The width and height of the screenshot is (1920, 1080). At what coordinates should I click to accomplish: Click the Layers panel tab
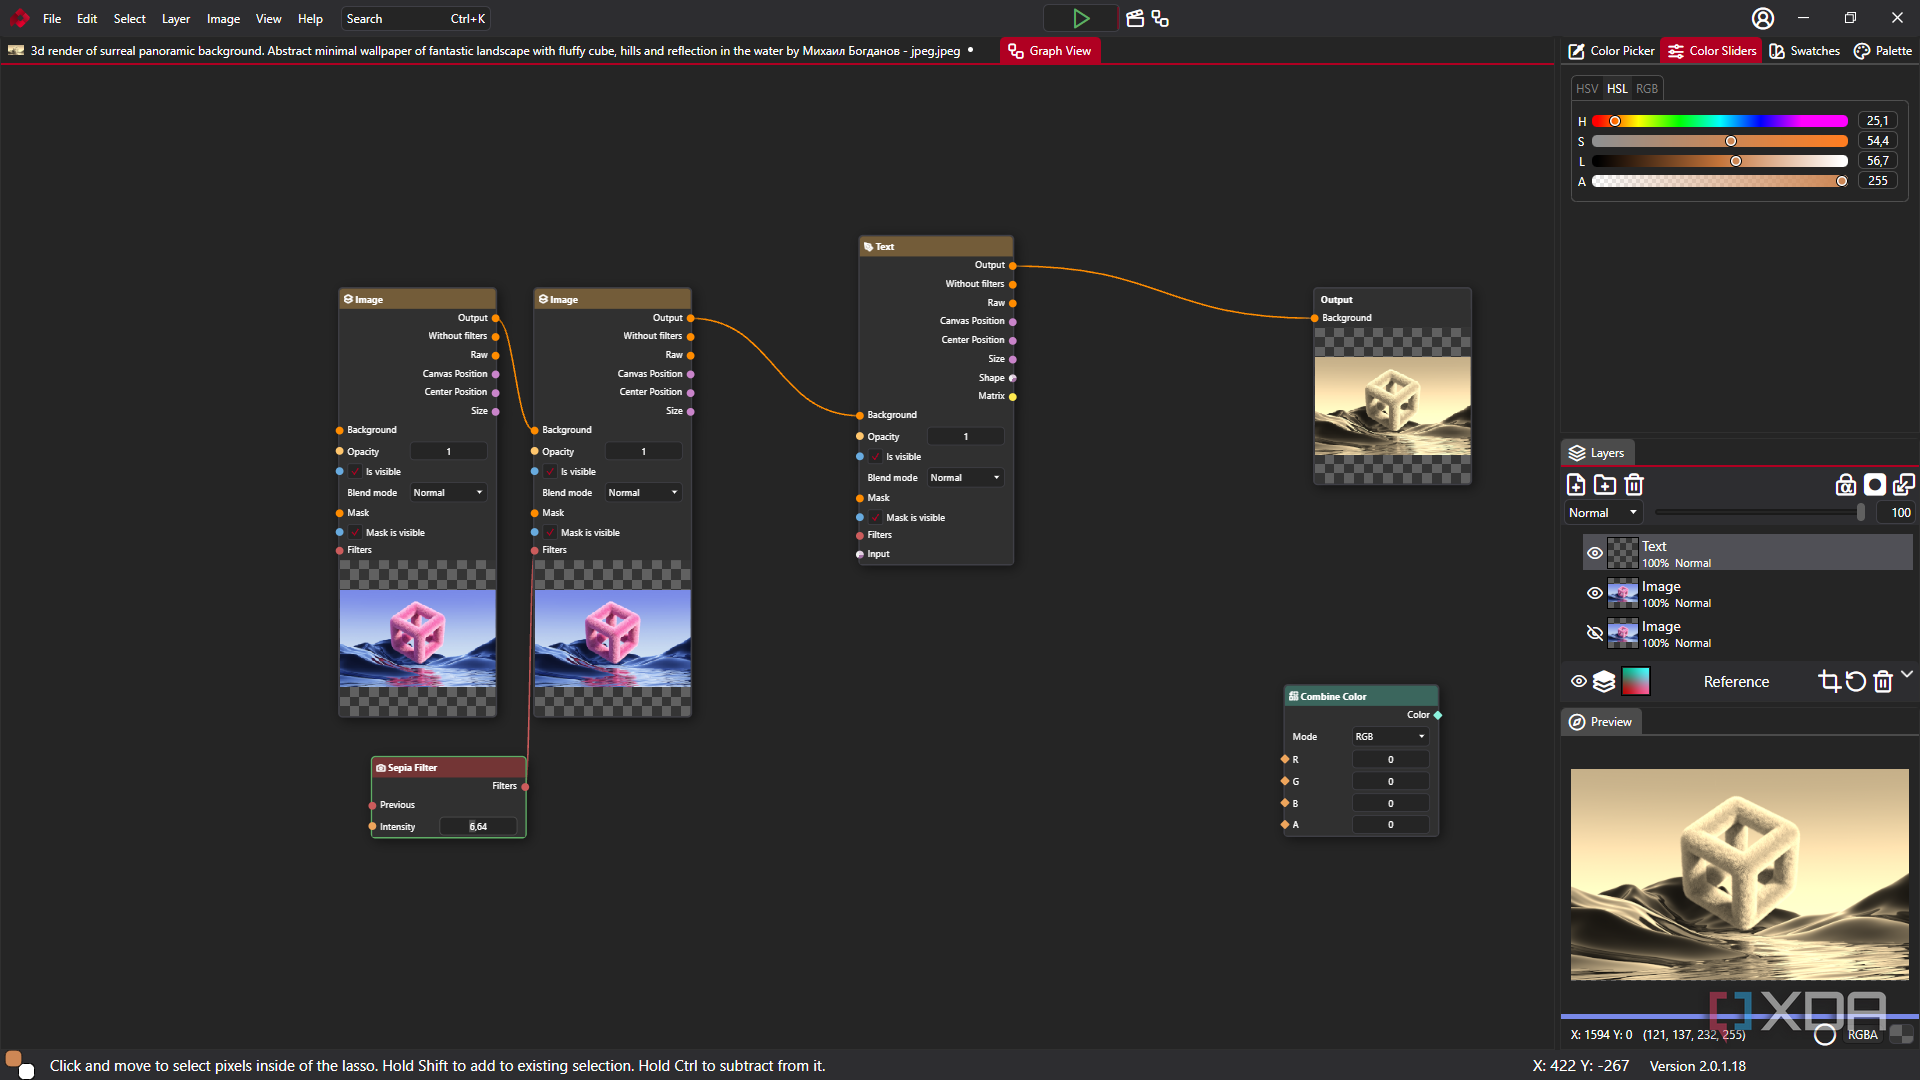[x=1597, y=453]
